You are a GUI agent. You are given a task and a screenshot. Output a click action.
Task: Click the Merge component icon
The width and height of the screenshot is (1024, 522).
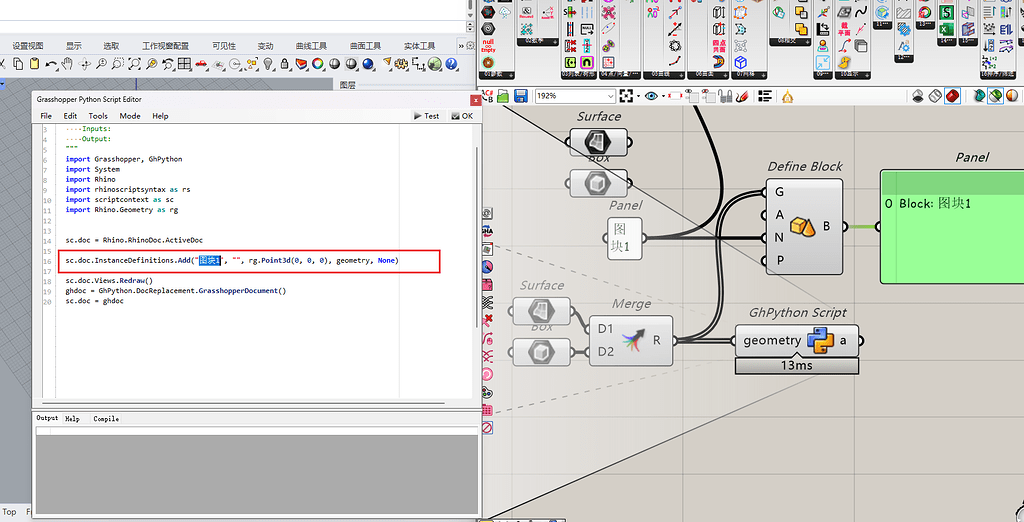[632, 341]
